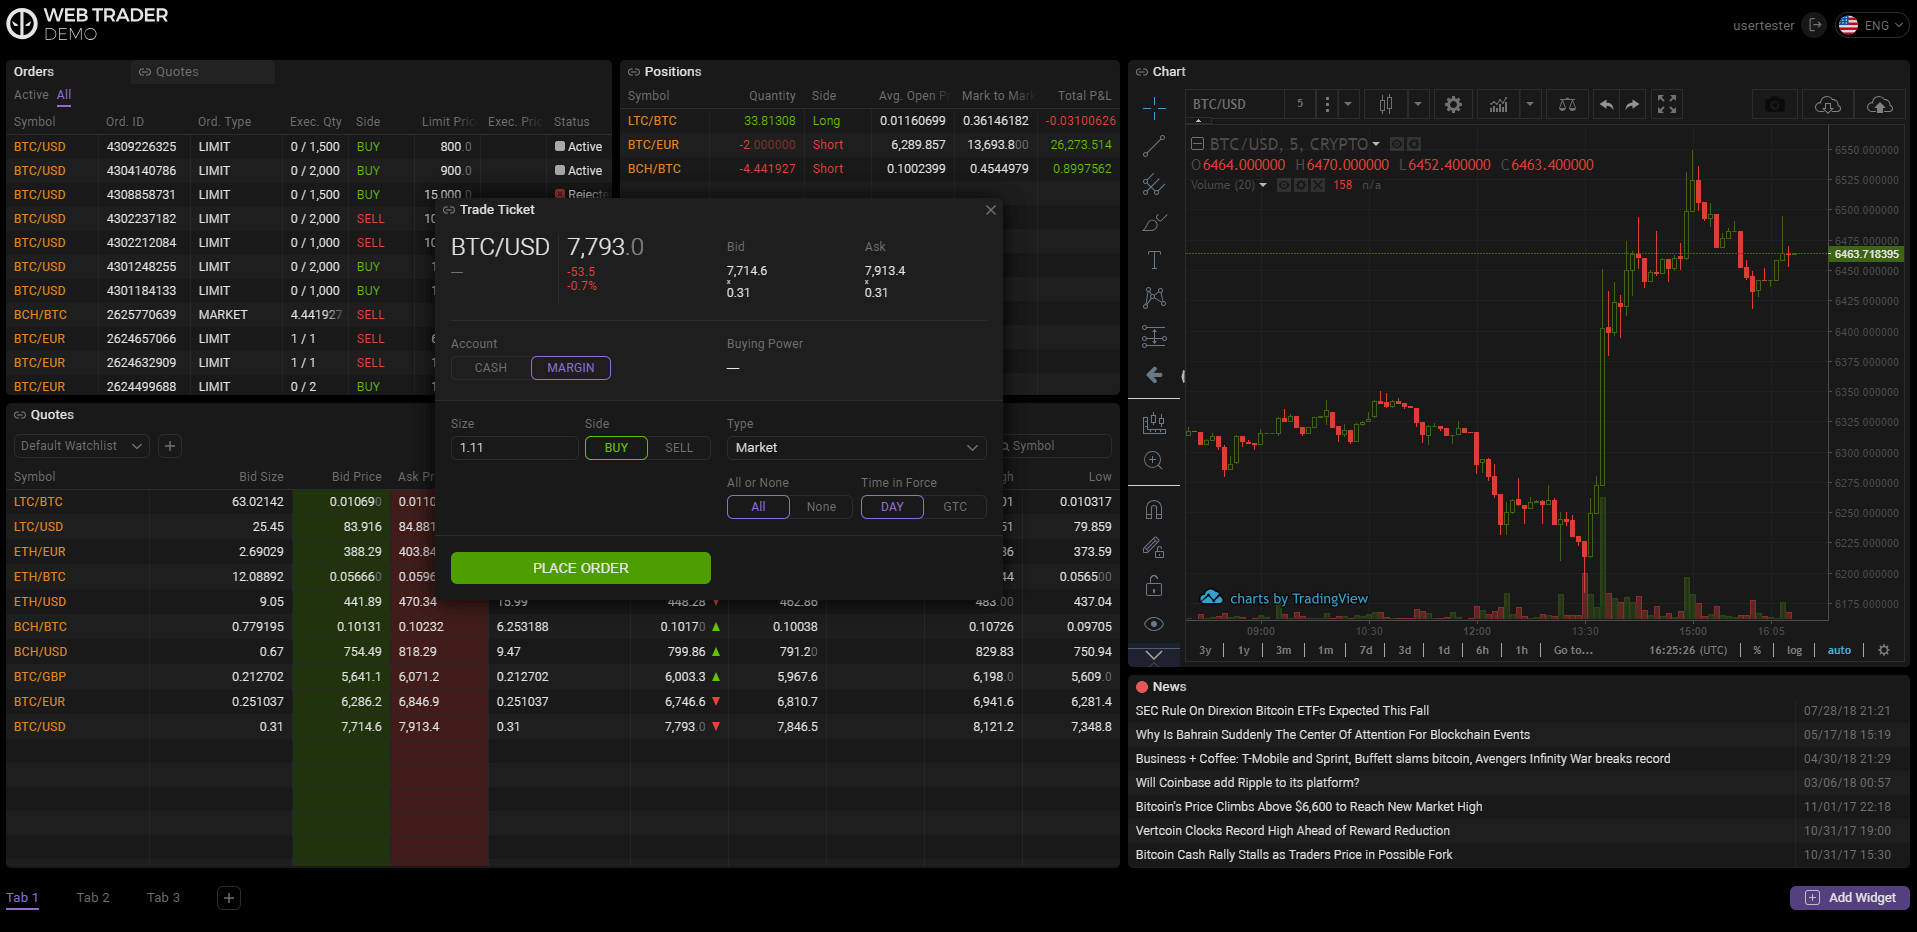
Task: Select the brush drawing tool
Action: [x=1154, y=222]
